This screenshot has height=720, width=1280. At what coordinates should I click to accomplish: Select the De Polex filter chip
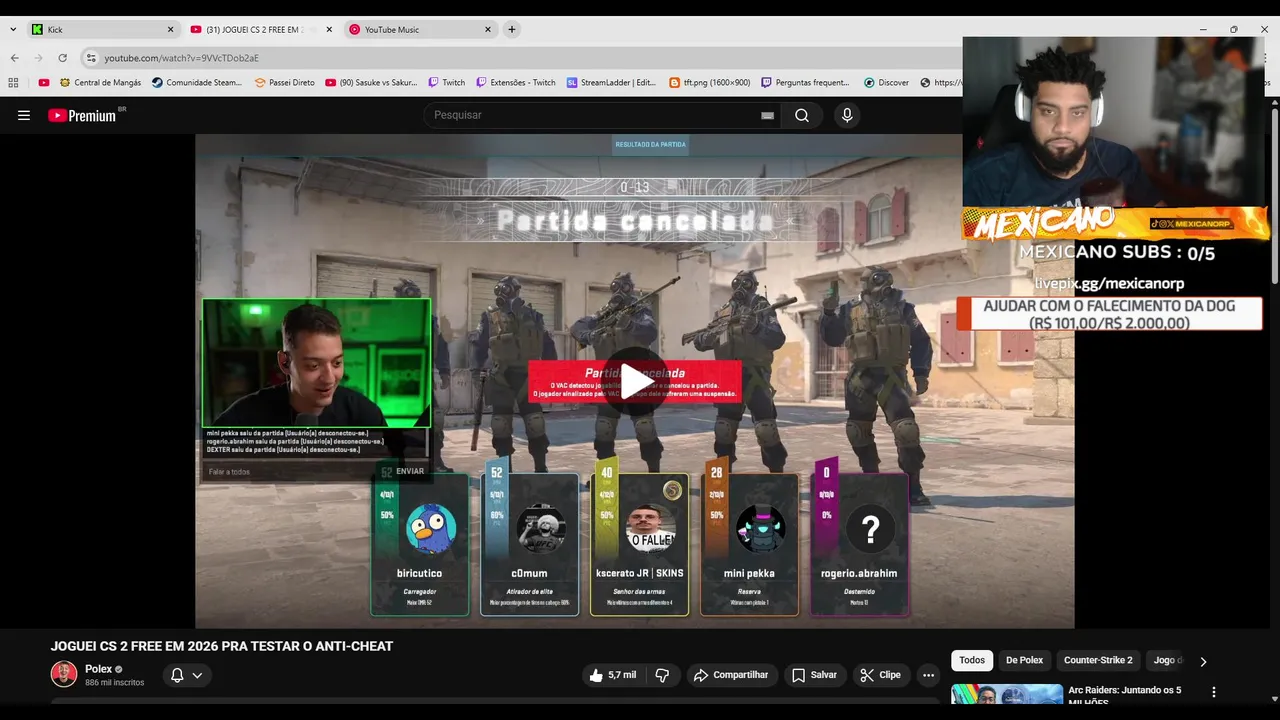tap(1024, 660)
